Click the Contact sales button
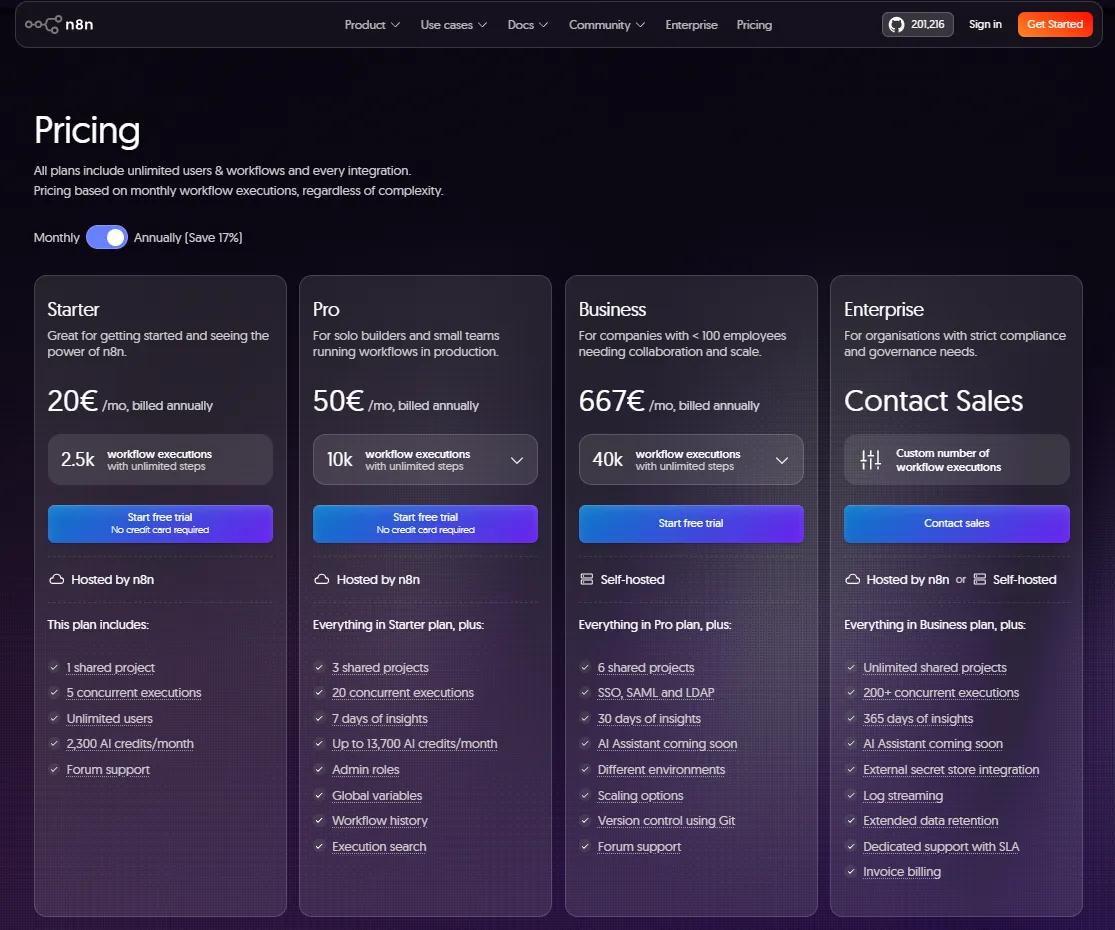The height and width of the screenshot is (930, 1115). coord(956,523)
